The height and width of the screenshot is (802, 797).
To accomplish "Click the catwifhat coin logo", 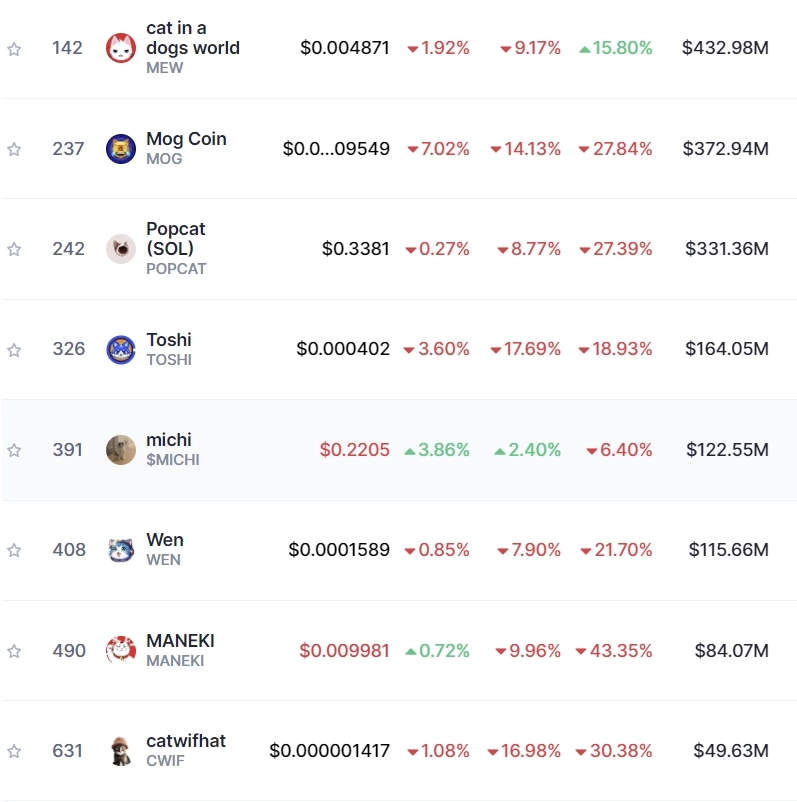I will (x=121, y=751).
